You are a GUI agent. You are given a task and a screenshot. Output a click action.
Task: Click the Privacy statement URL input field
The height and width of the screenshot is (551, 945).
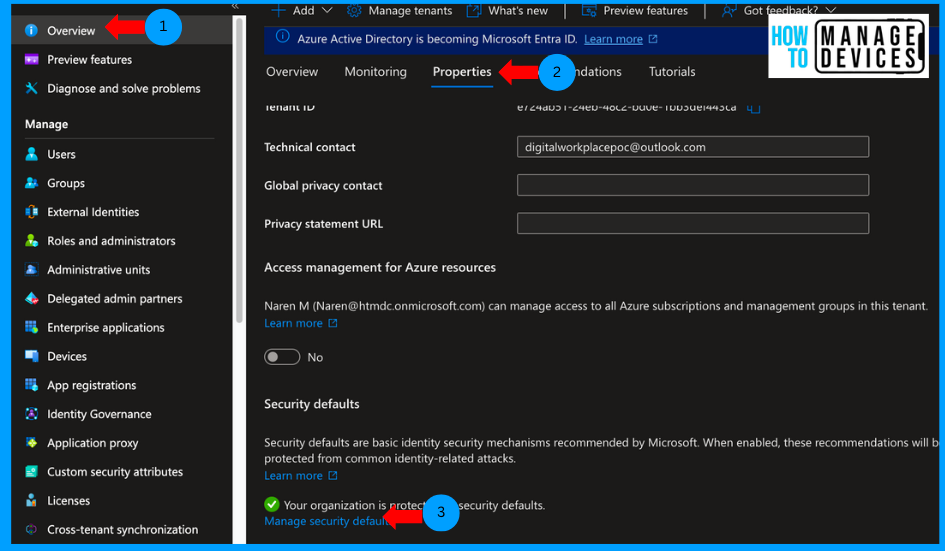pyautogui.click(x=692, y=224)
